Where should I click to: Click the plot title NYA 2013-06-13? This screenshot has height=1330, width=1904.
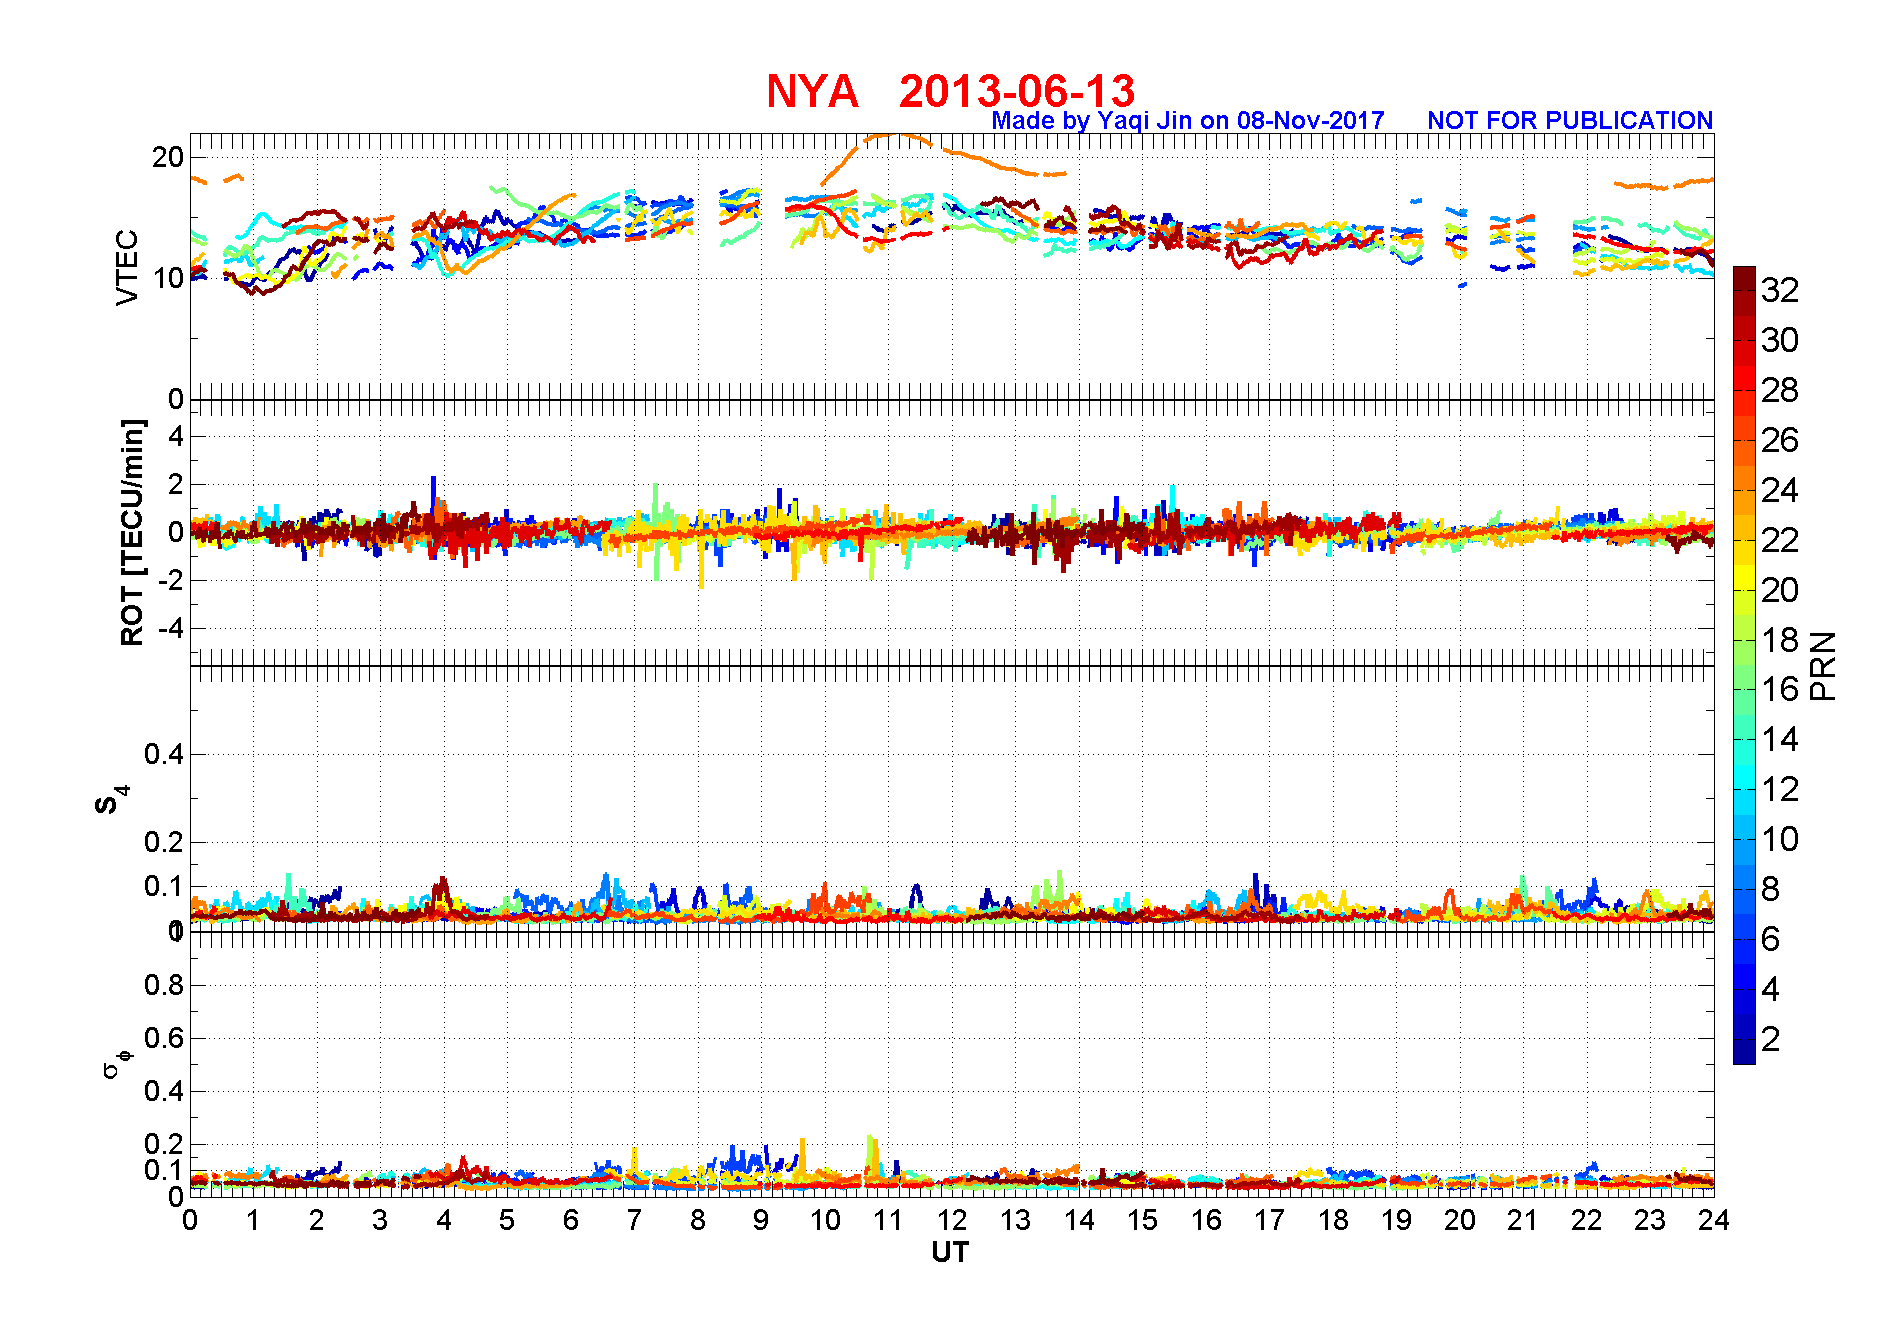pyautogui.click(x=950, y=91)
